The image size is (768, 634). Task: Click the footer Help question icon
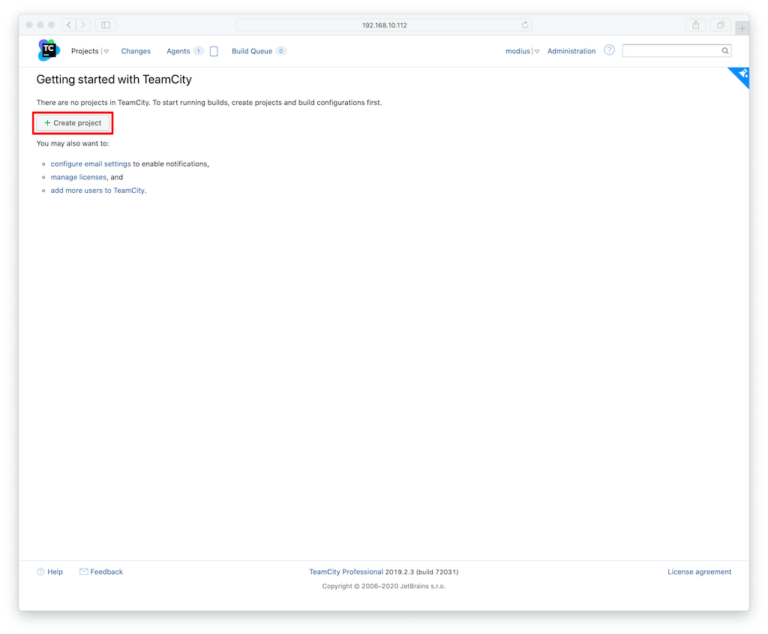pos(41,571)
